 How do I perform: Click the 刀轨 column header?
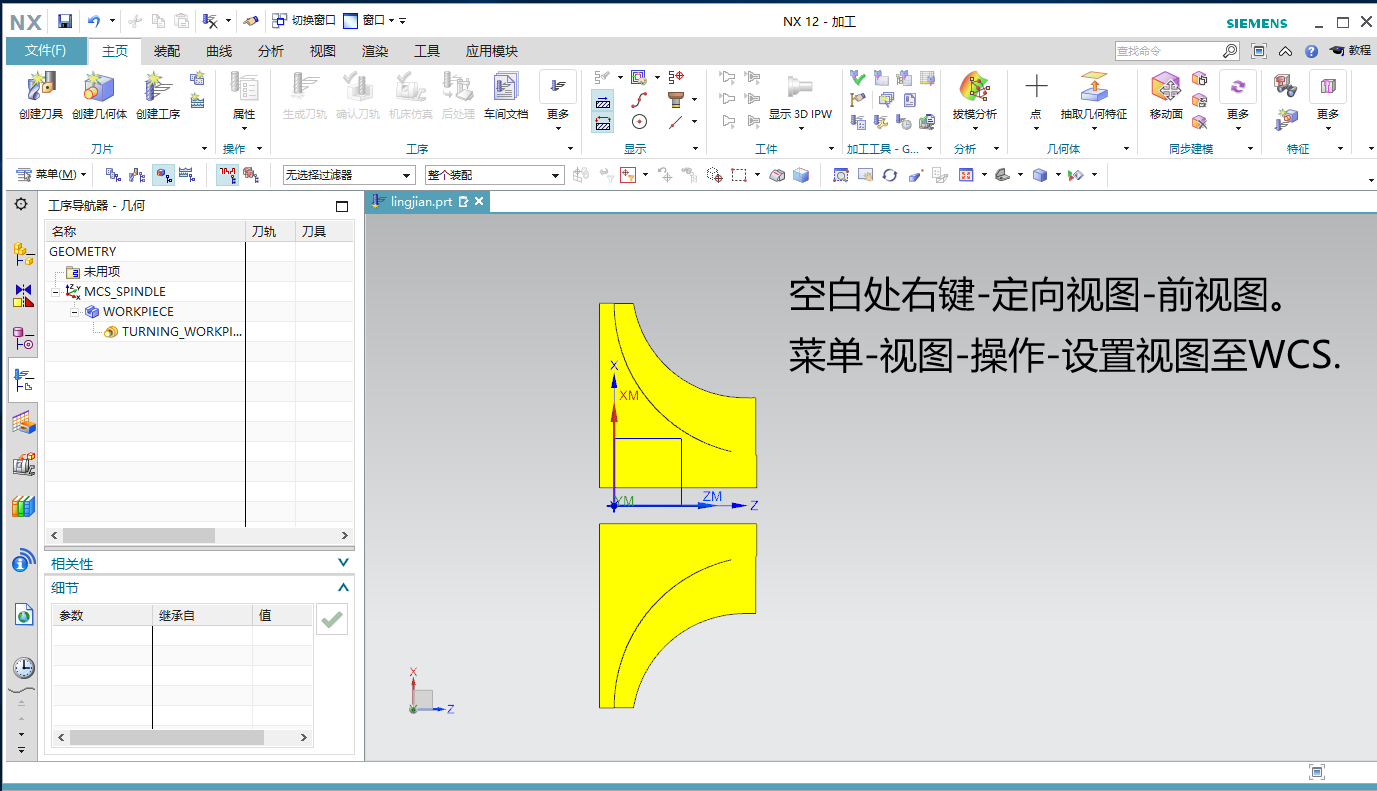coord(271,231)
